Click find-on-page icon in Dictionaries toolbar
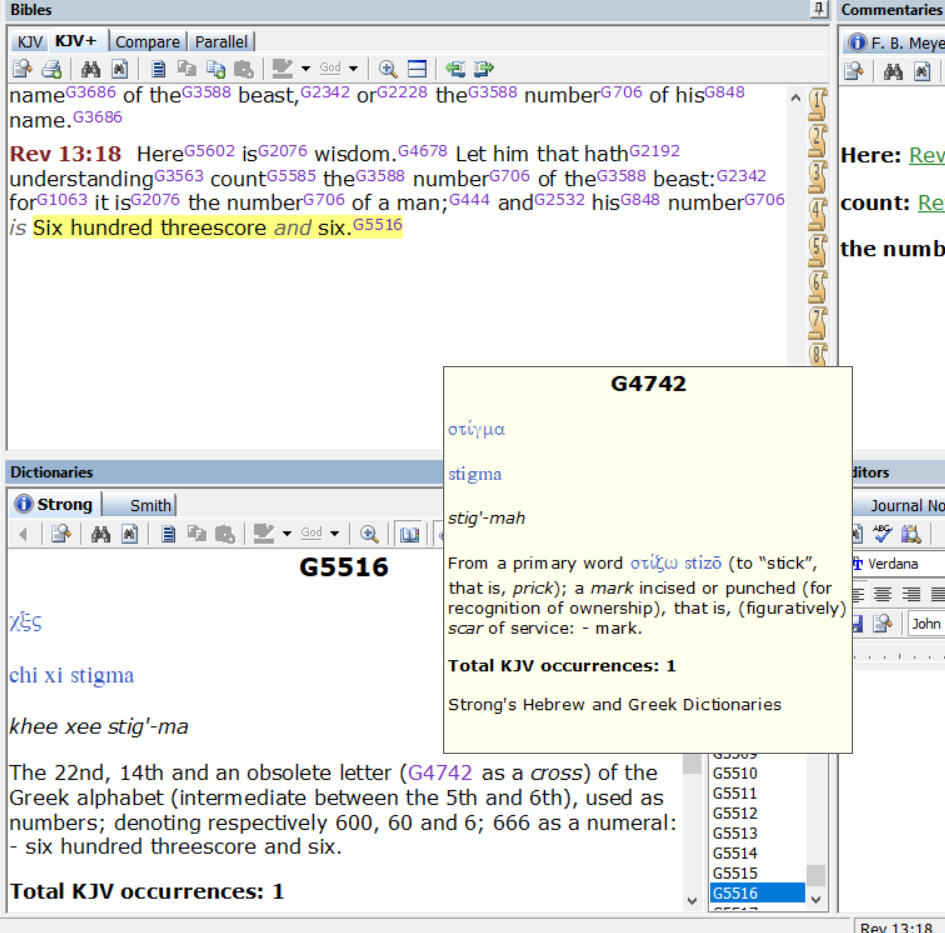 click(130, 533)
